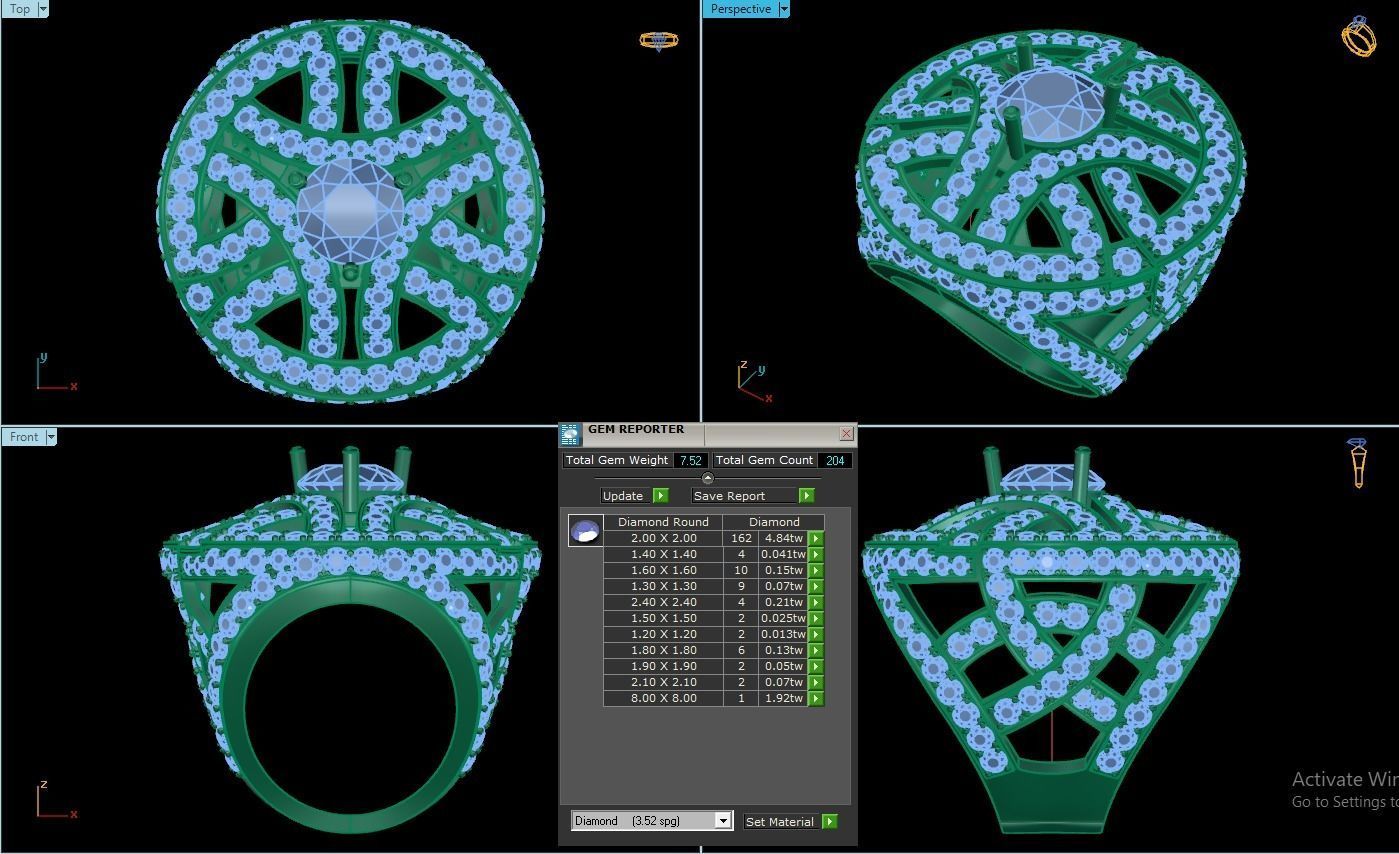Select the 8.00 X 8.00 size cell
1399x854 pixels.
coord(663,698)
